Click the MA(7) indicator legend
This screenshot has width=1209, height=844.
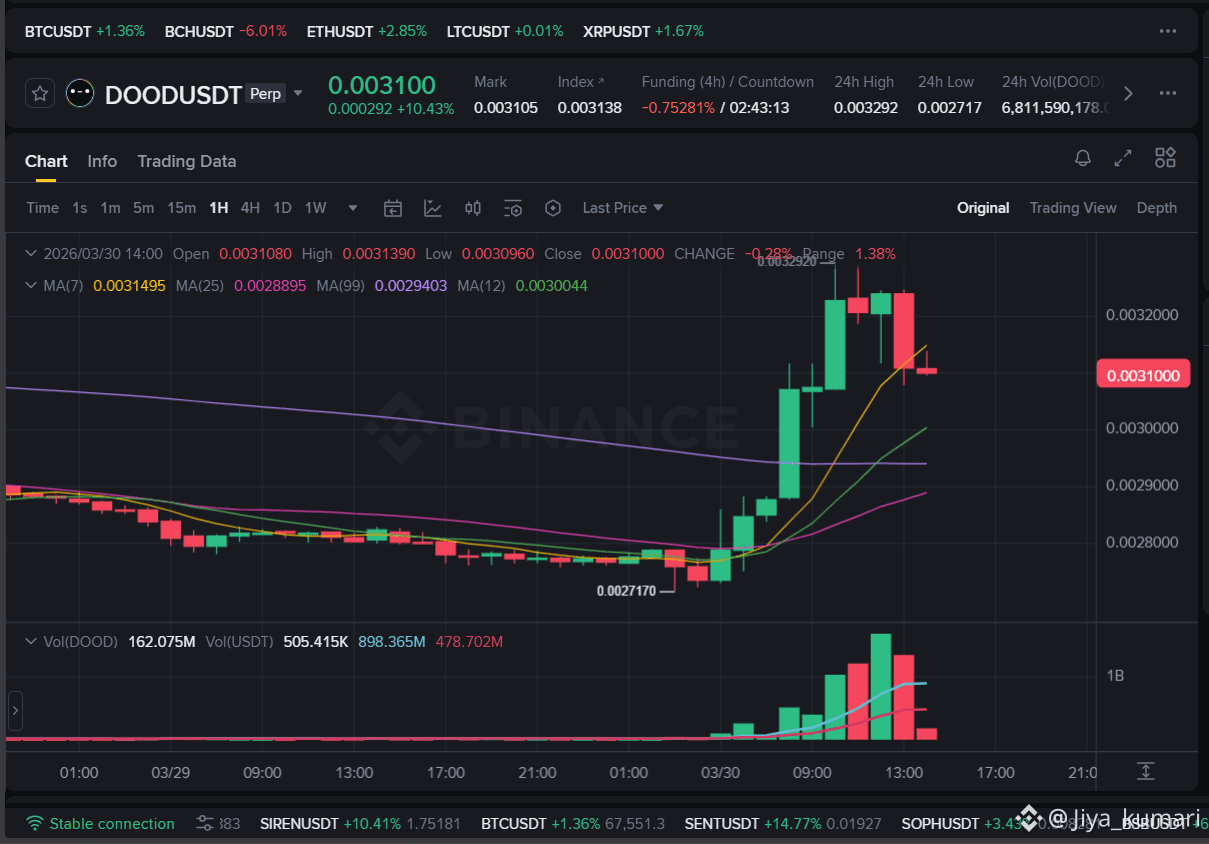pyautogui.click(x=104, y=286)
